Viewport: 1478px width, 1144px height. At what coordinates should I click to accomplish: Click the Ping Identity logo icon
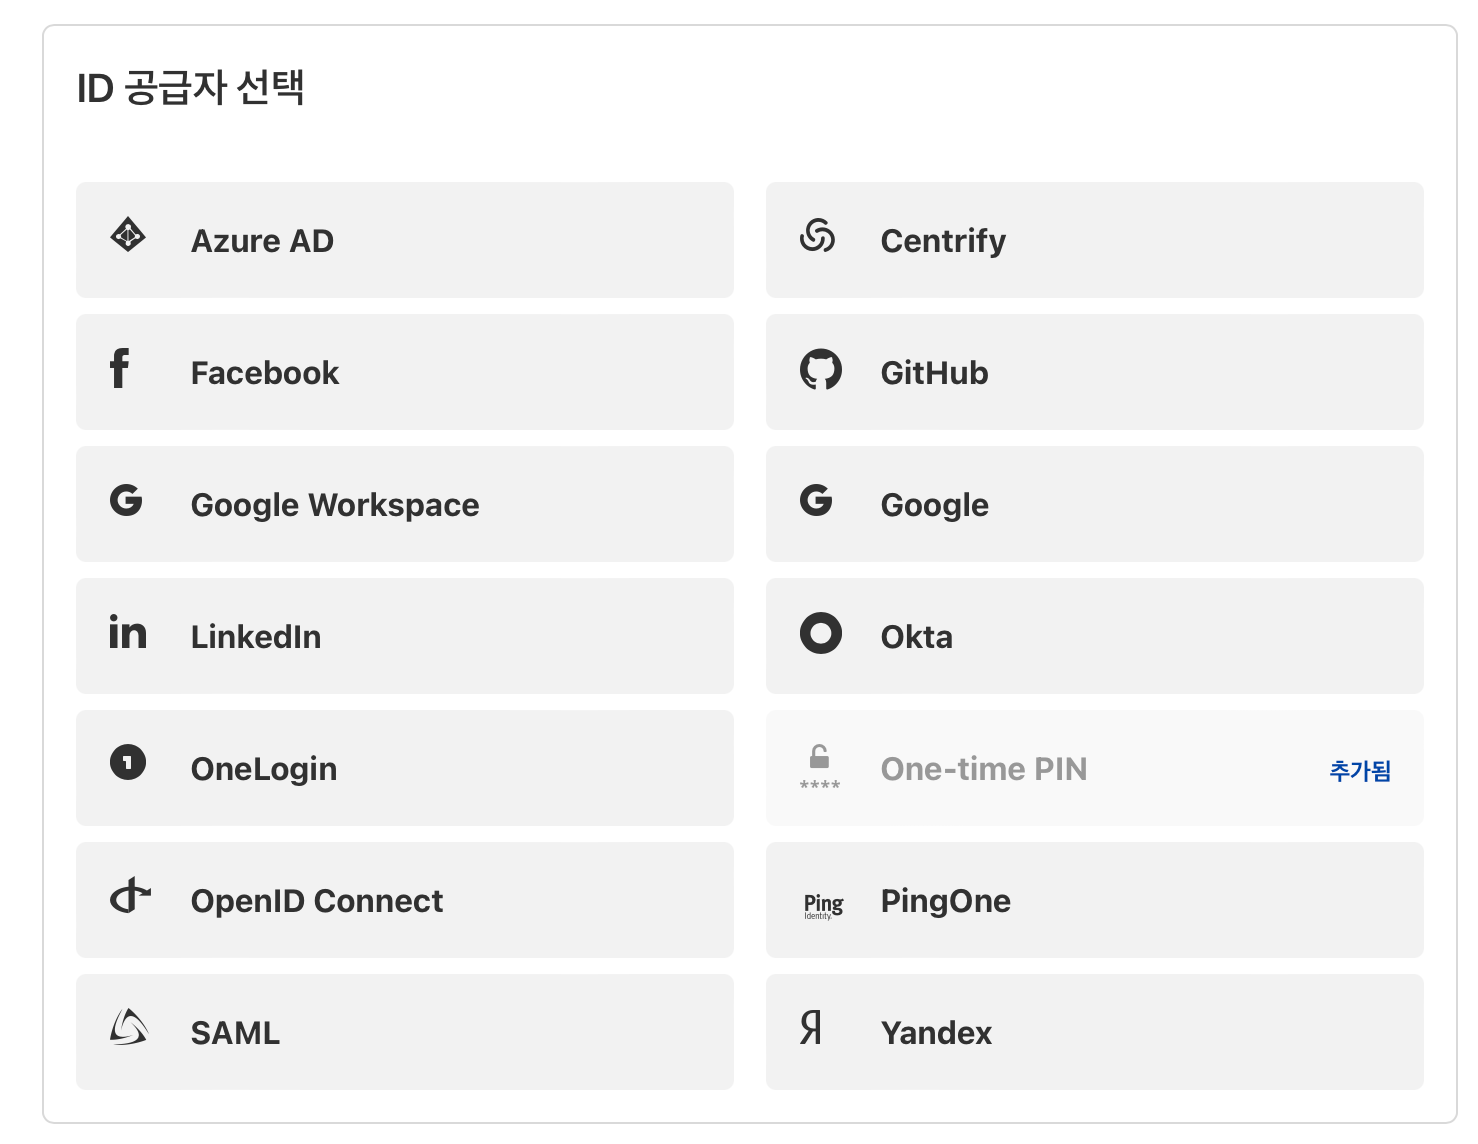[x=823, y=905]
